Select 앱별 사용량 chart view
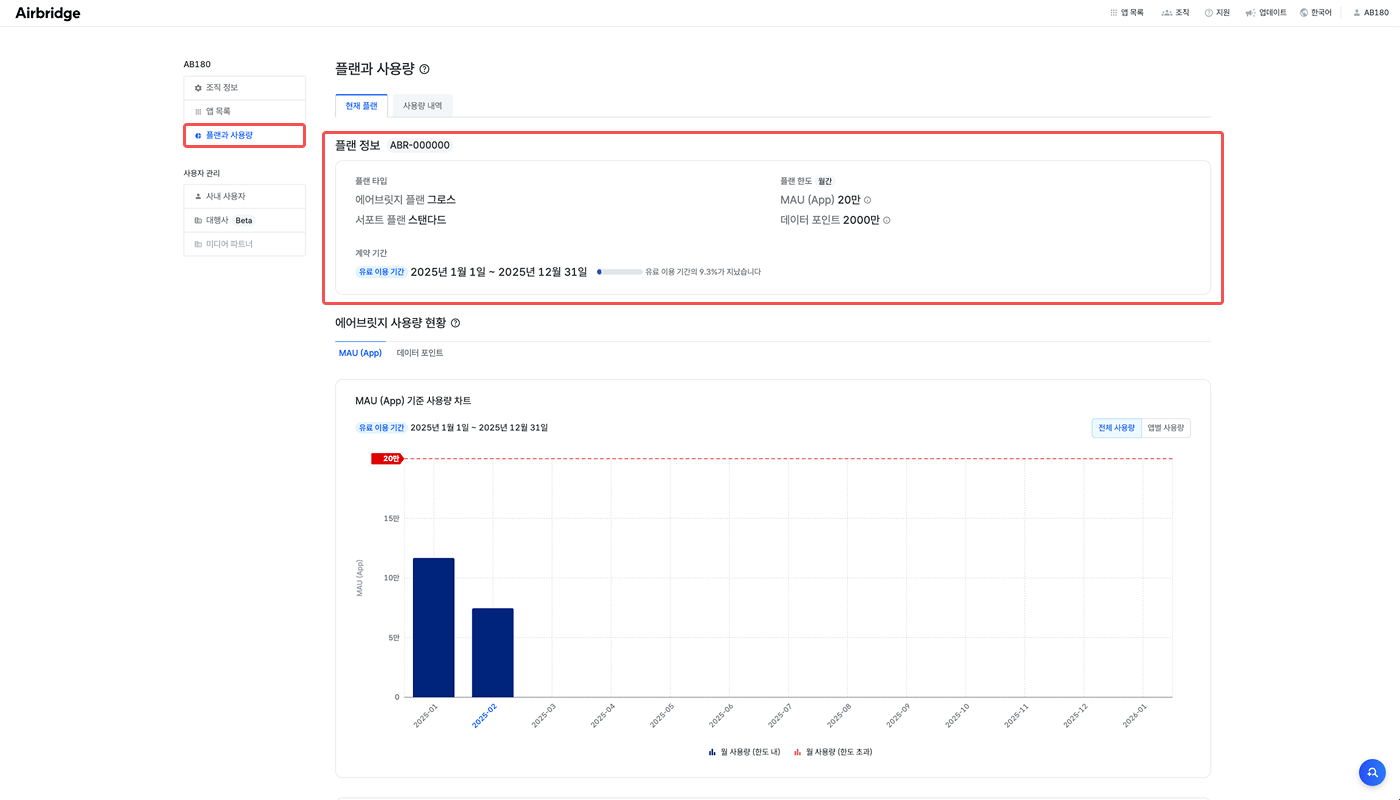This screenshot has height=800, width=1400. pos(1166,428)
